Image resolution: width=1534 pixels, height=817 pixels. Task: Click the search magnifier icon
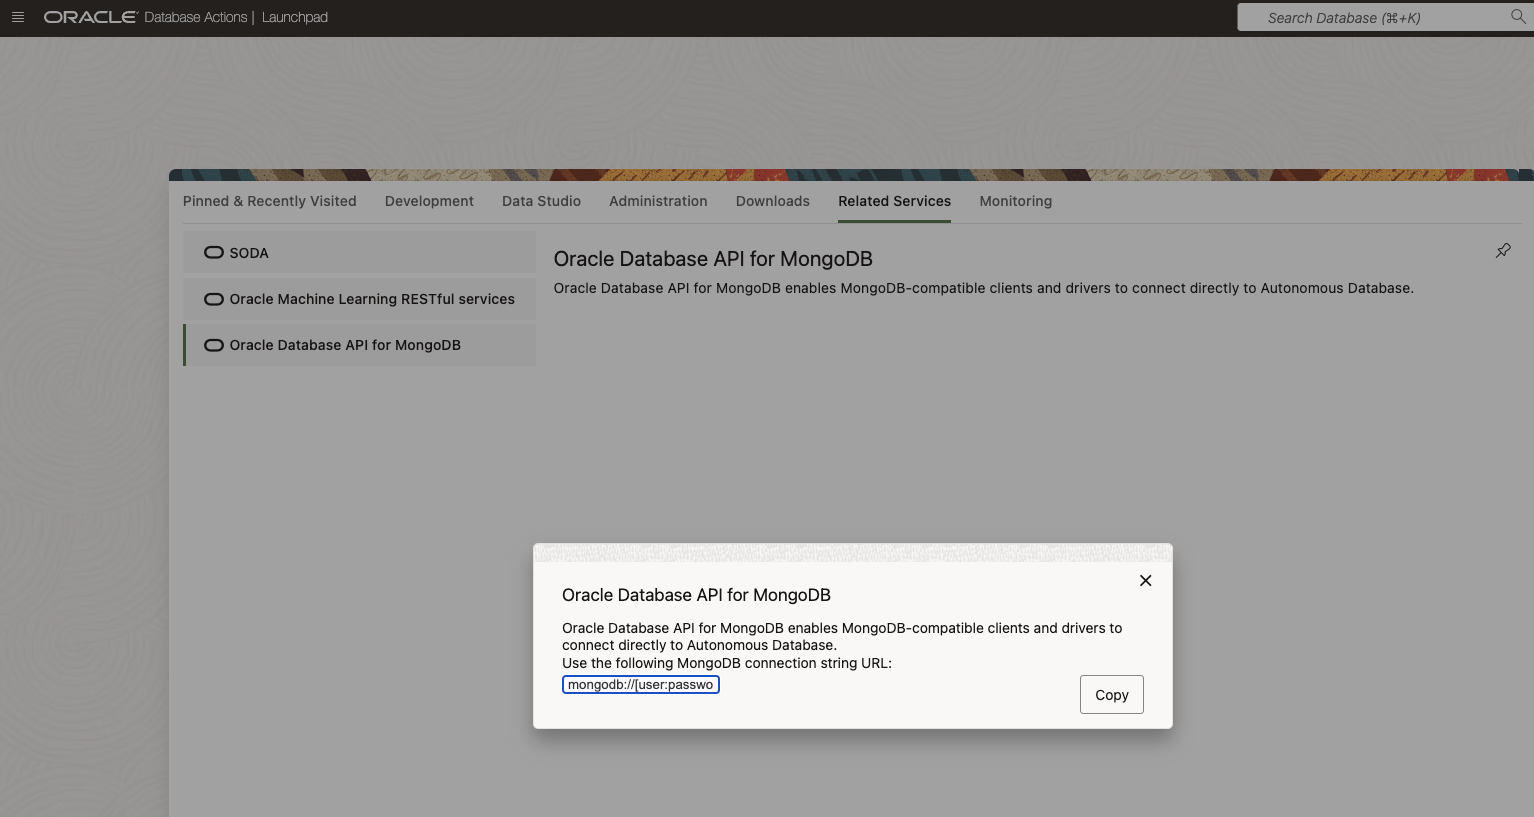[1518, 17]
